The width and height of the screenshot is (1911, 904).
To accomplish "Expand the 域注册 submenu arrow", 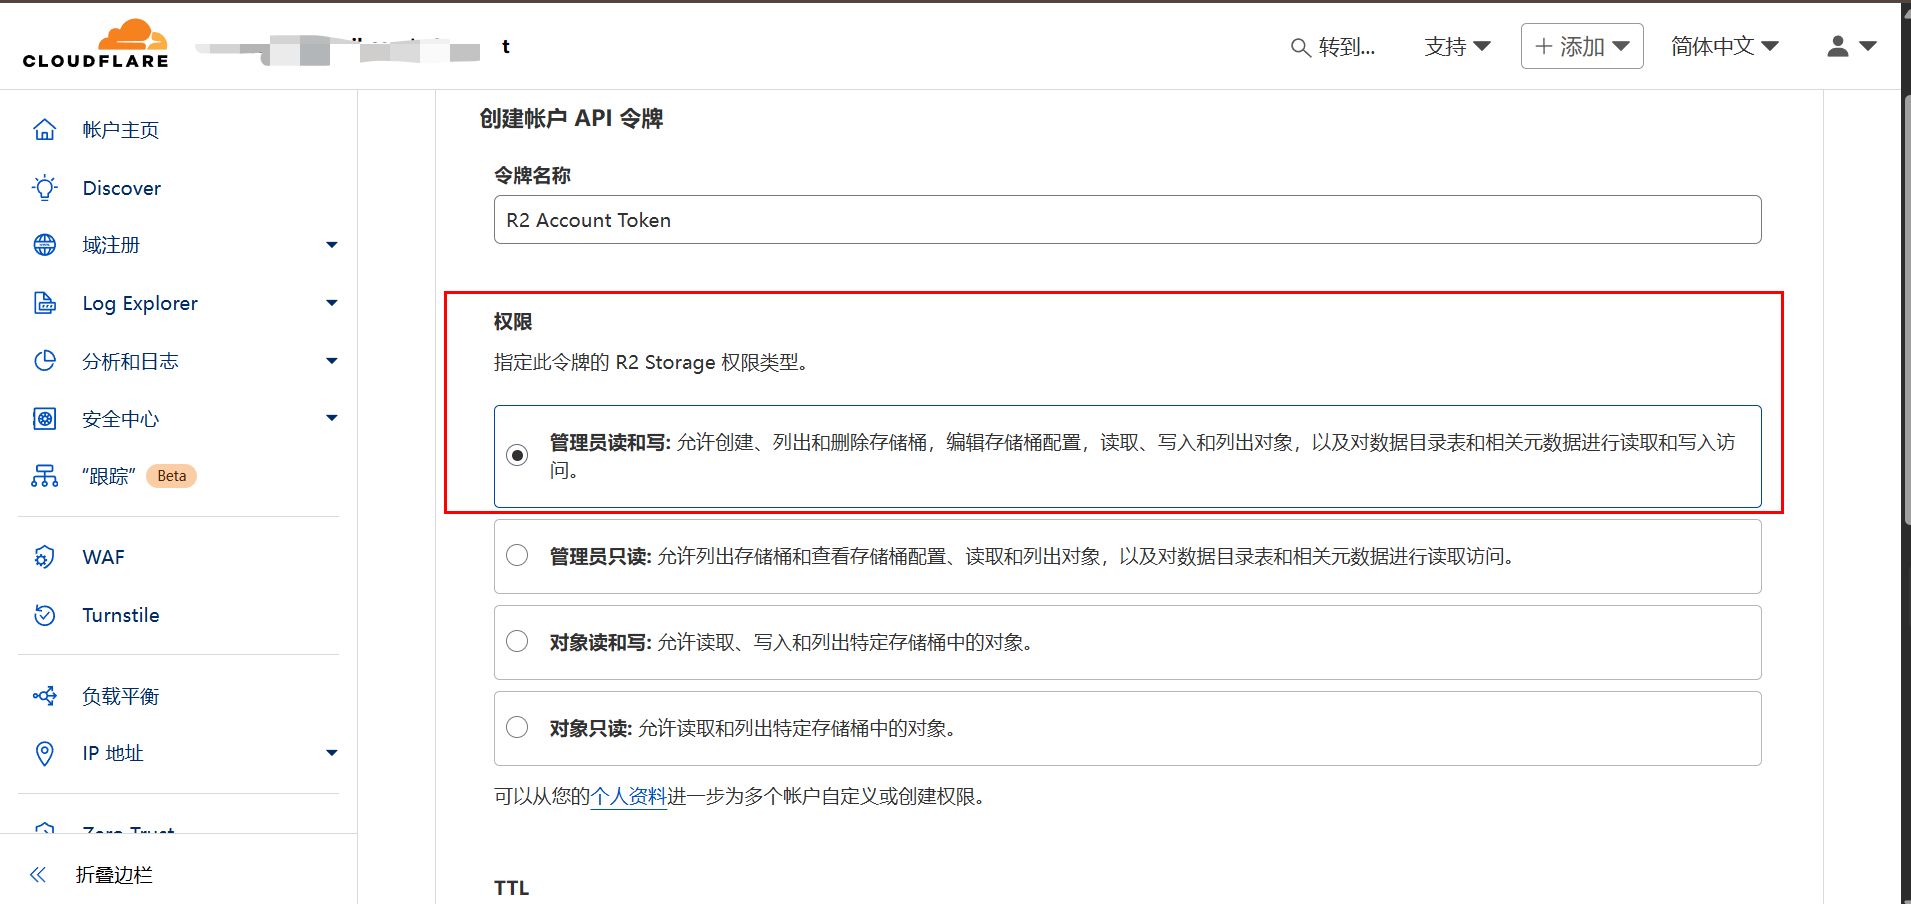I will pos(332,245).
